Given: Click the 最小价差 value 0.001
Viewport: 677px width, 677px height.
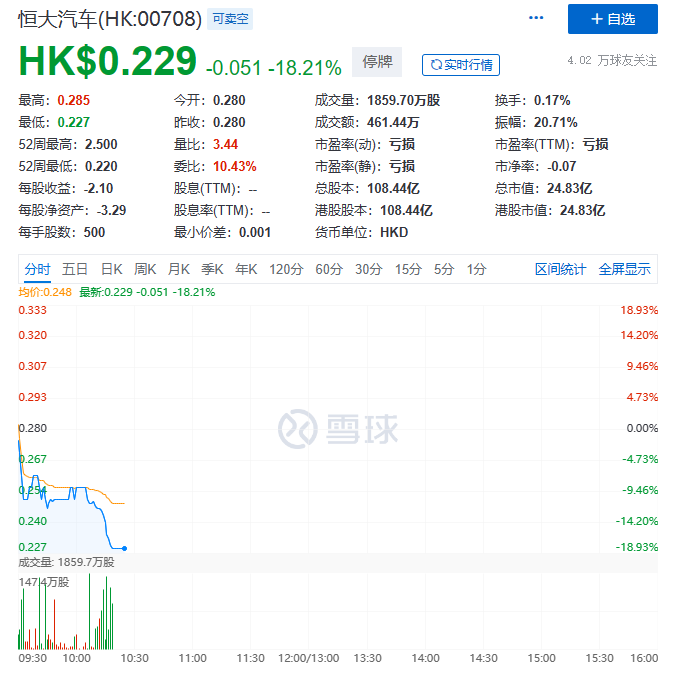Looking at the screenshot, I should [x=255, y=233].
